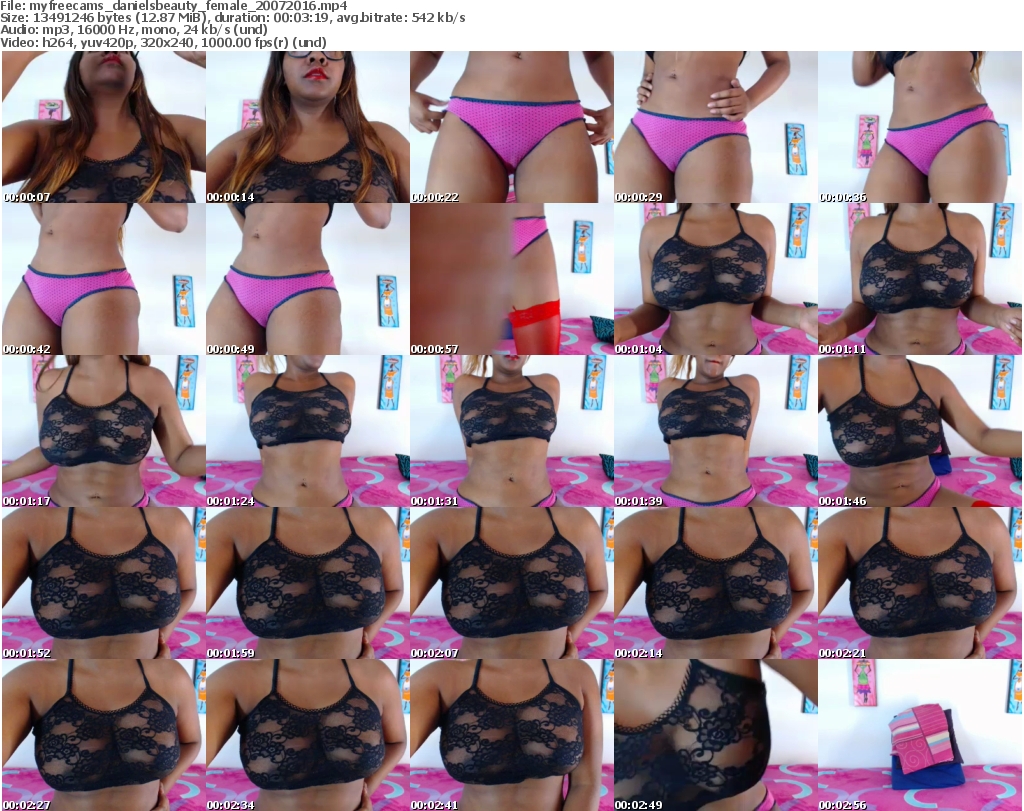Pick the thumbnail labeled 00:01:04
1024x811 pixels.
(715, 279)
